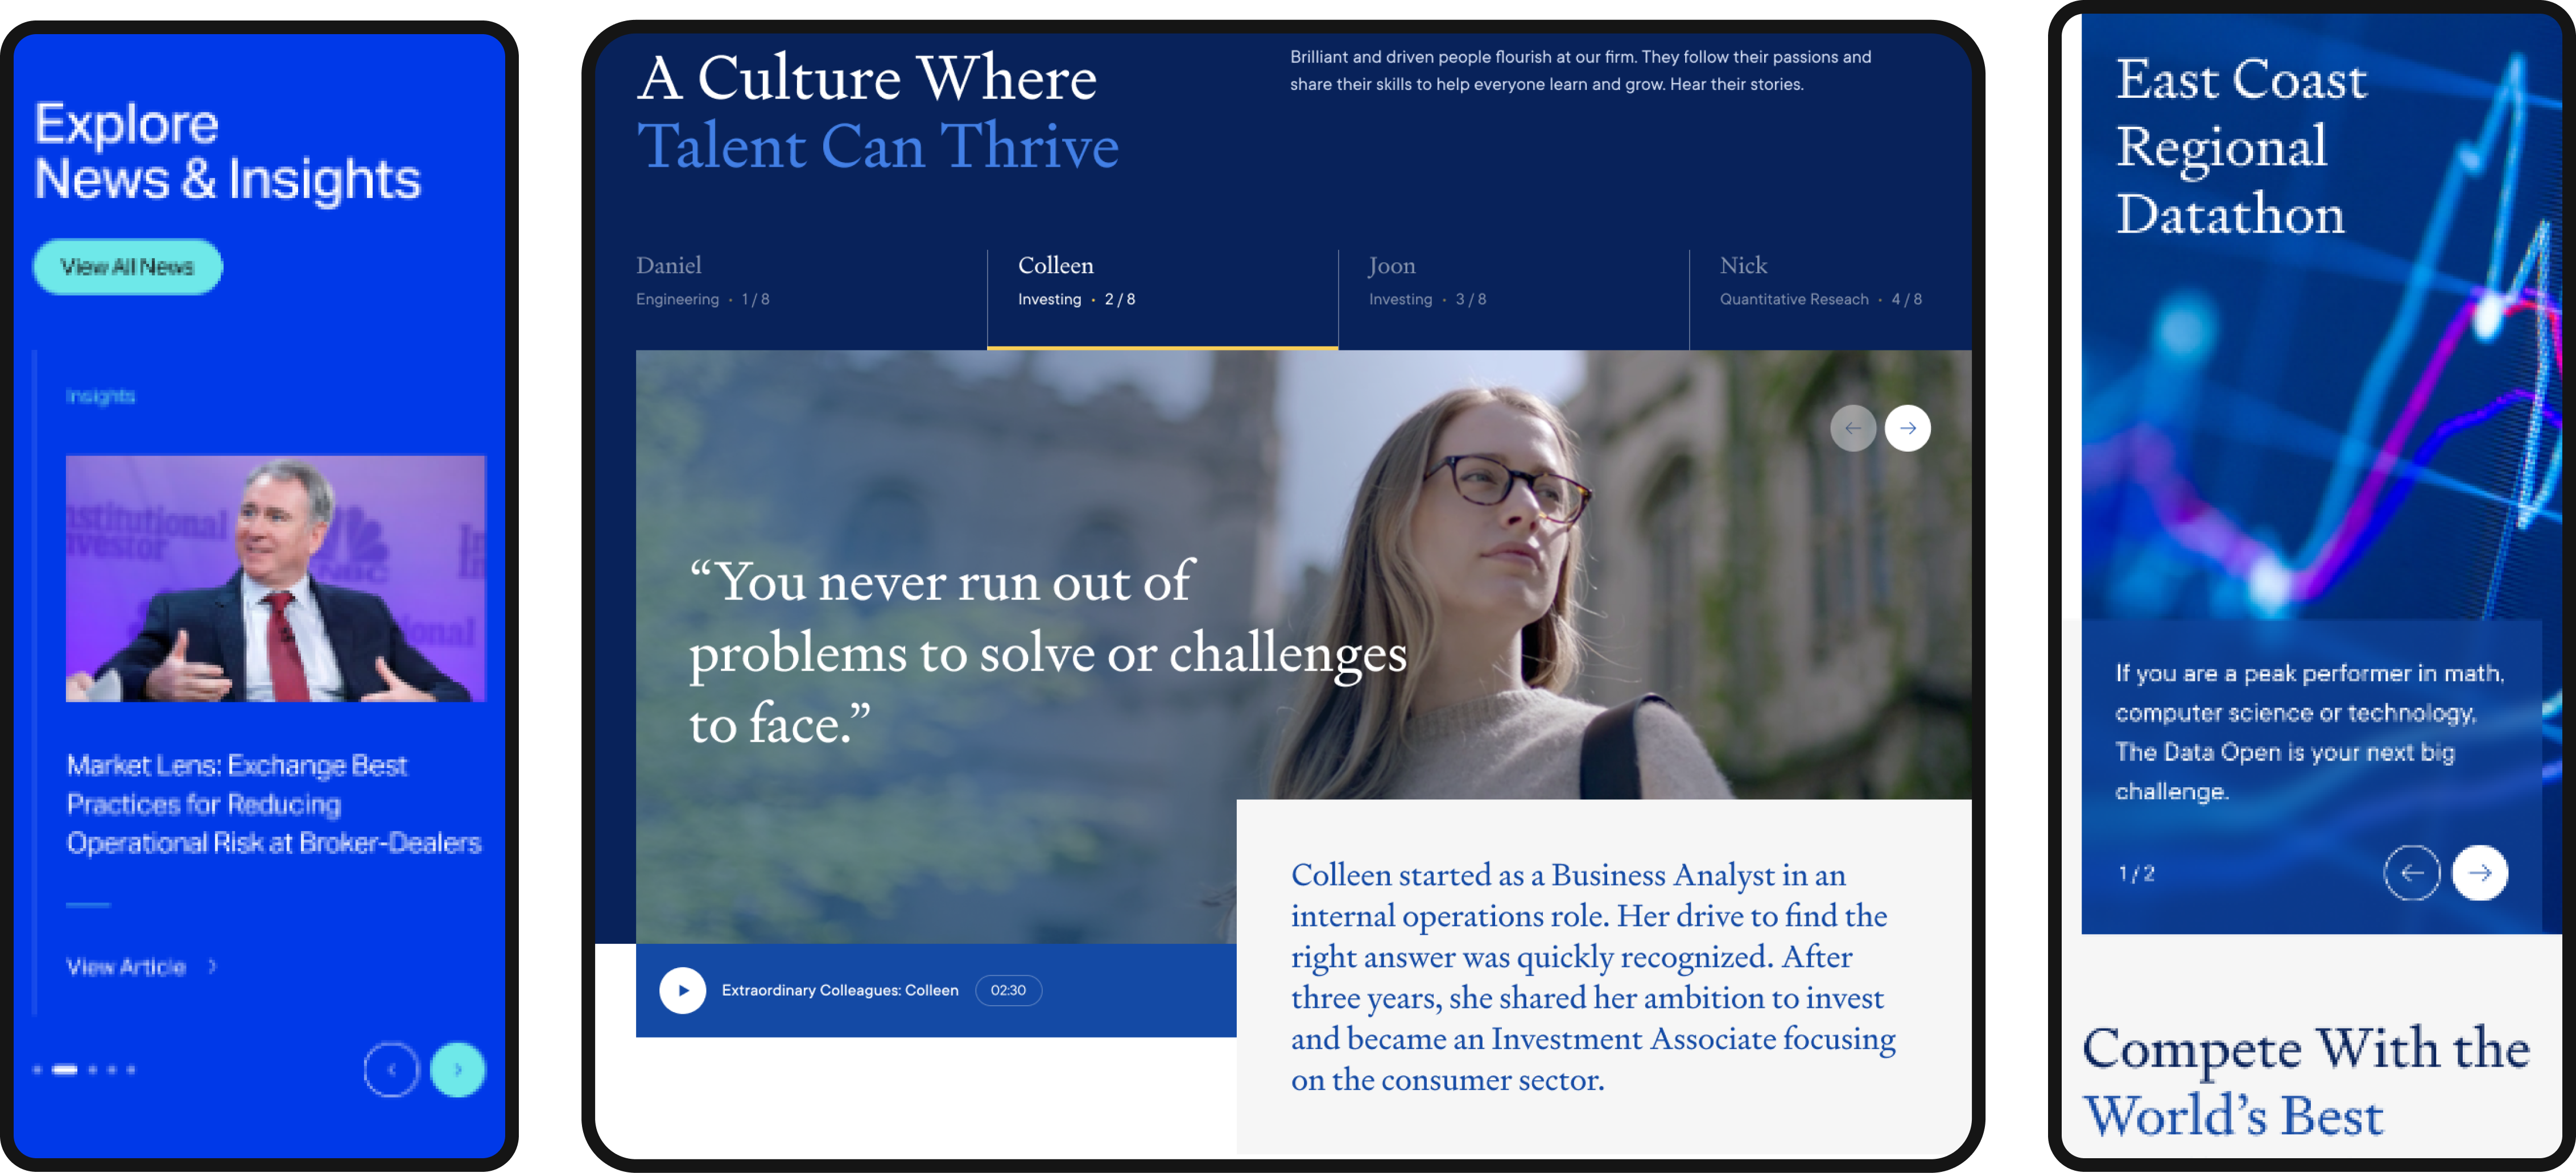Image resolution: width=2576 pixels, height=1173 pixels.
Task: Click the chevron beside View Article
Action: (x=212, y=967)
